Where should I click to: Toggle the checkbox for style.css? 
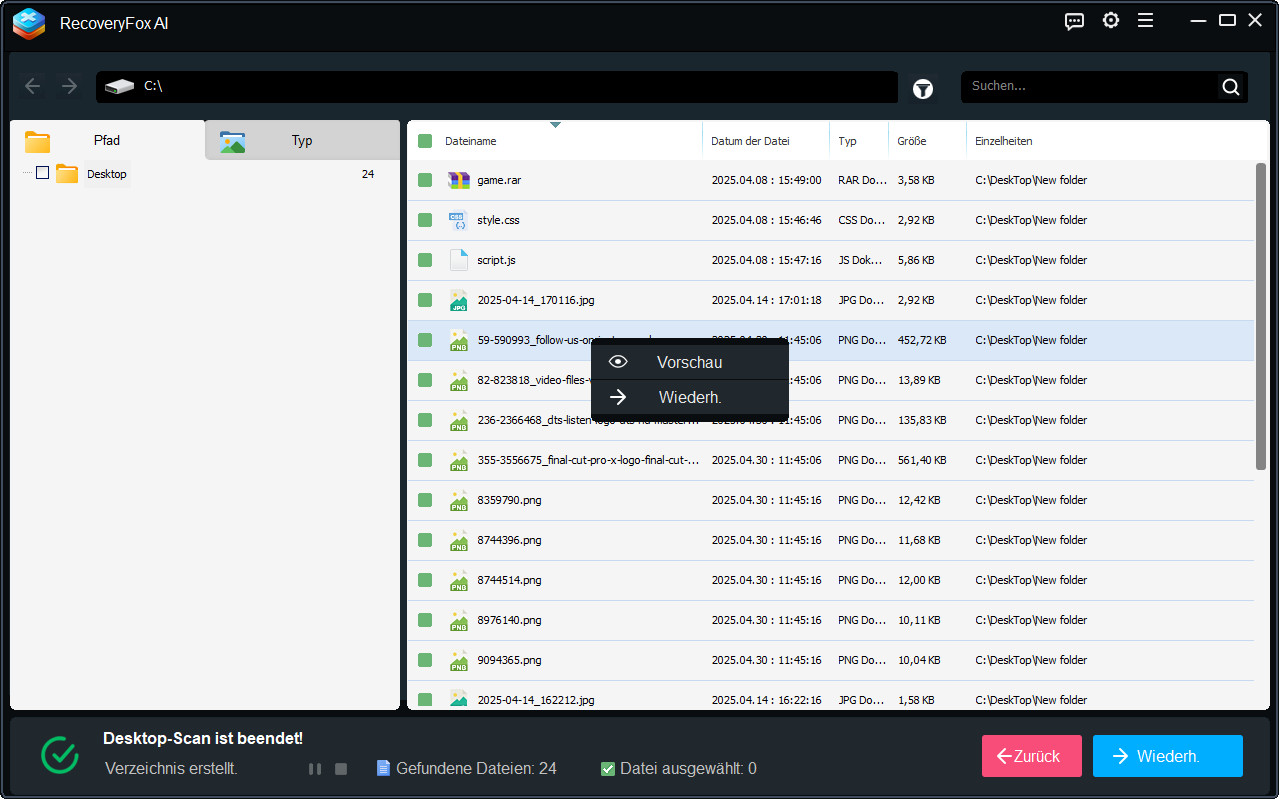click(x=425, y=220)
